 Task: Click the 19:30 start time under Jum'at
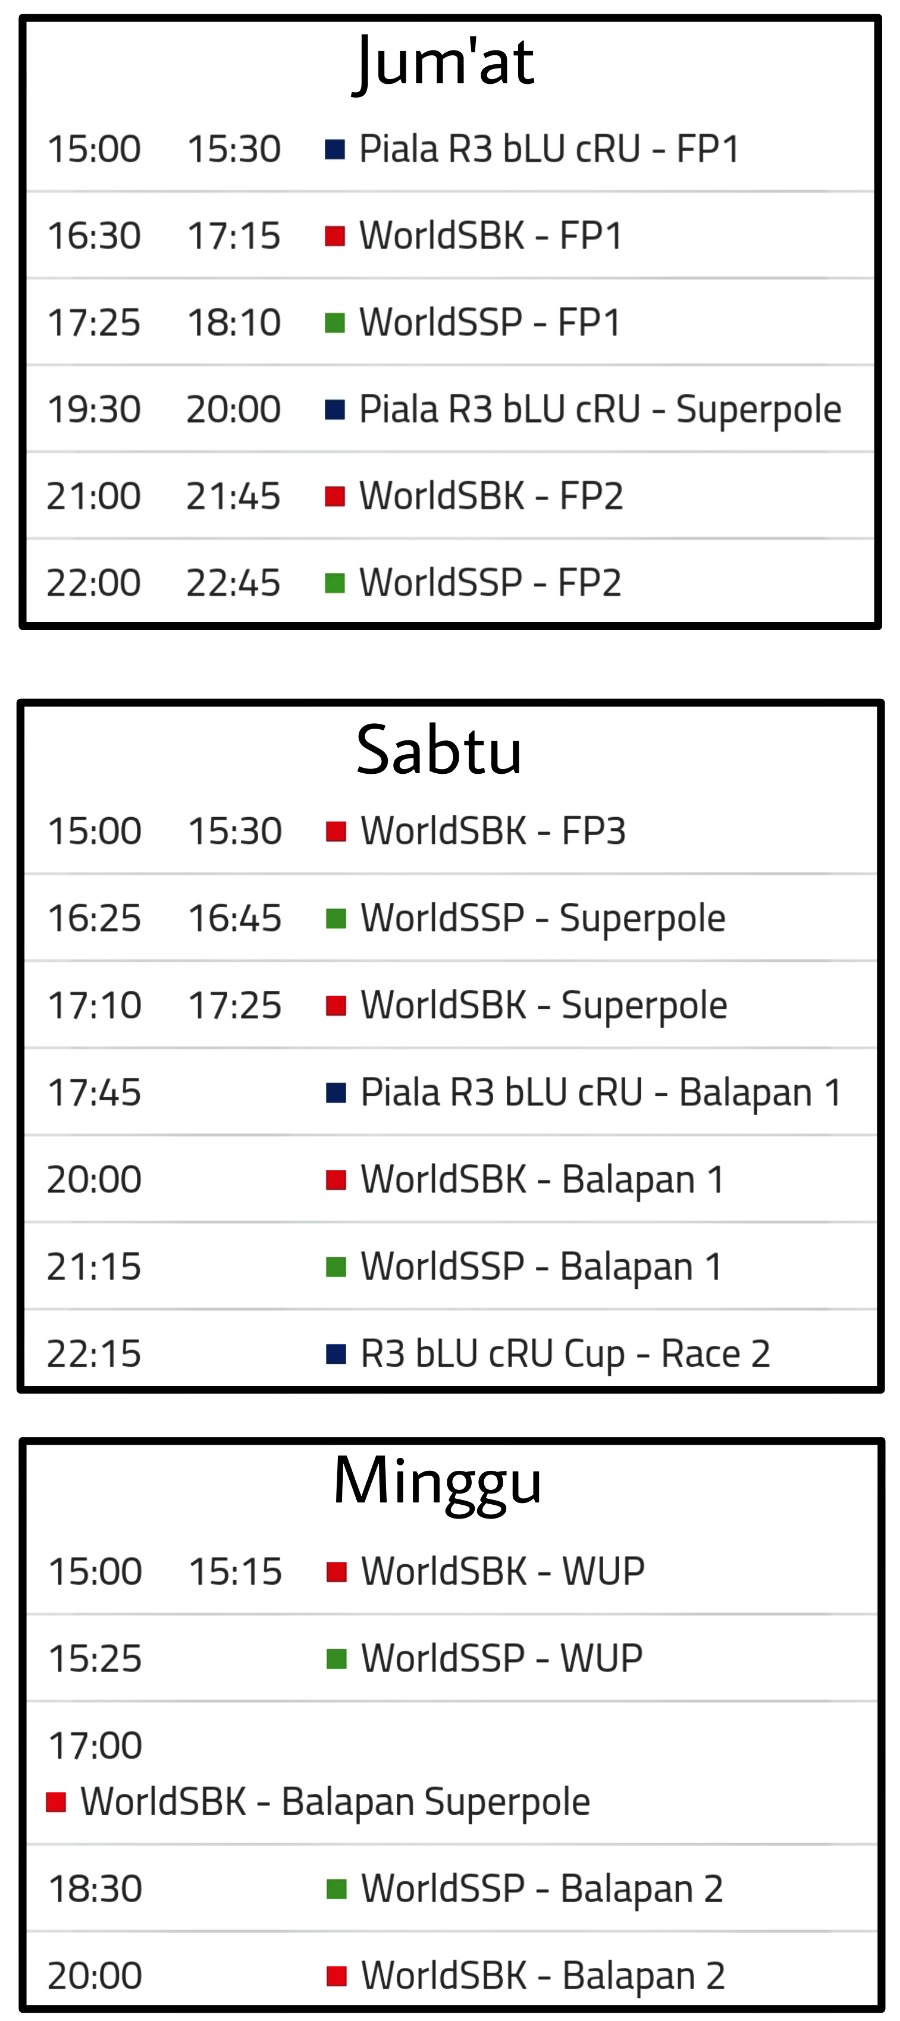(x=95, y=410)
